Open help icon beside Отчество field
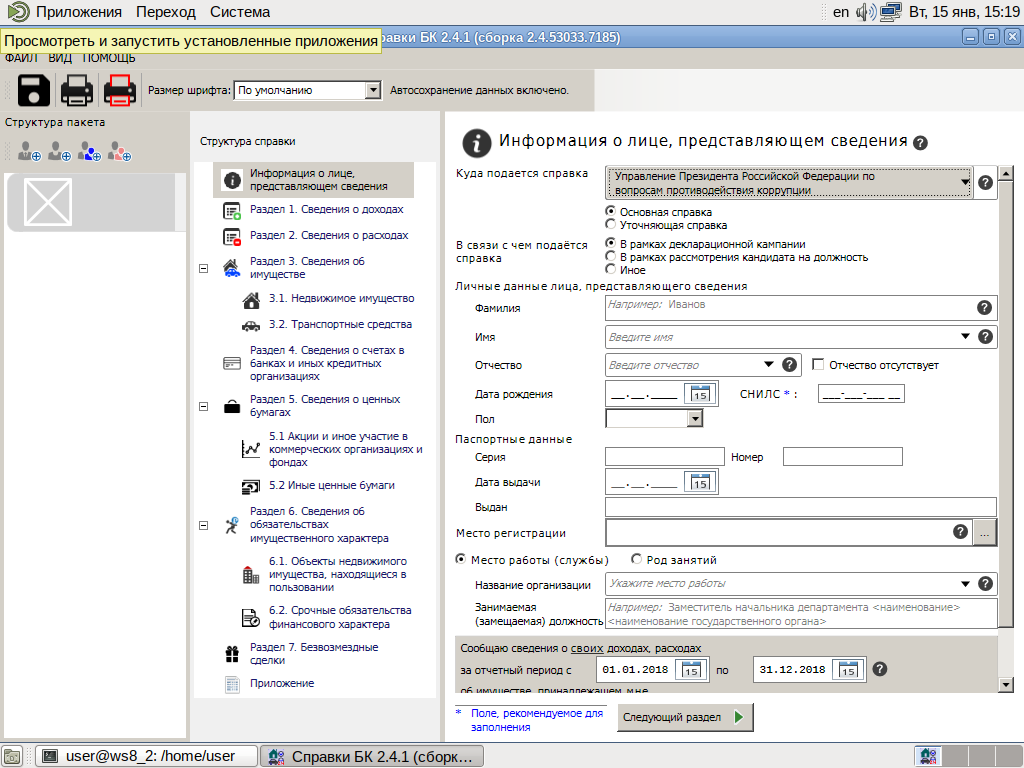Screen dimensions: 1024x768 789,364
